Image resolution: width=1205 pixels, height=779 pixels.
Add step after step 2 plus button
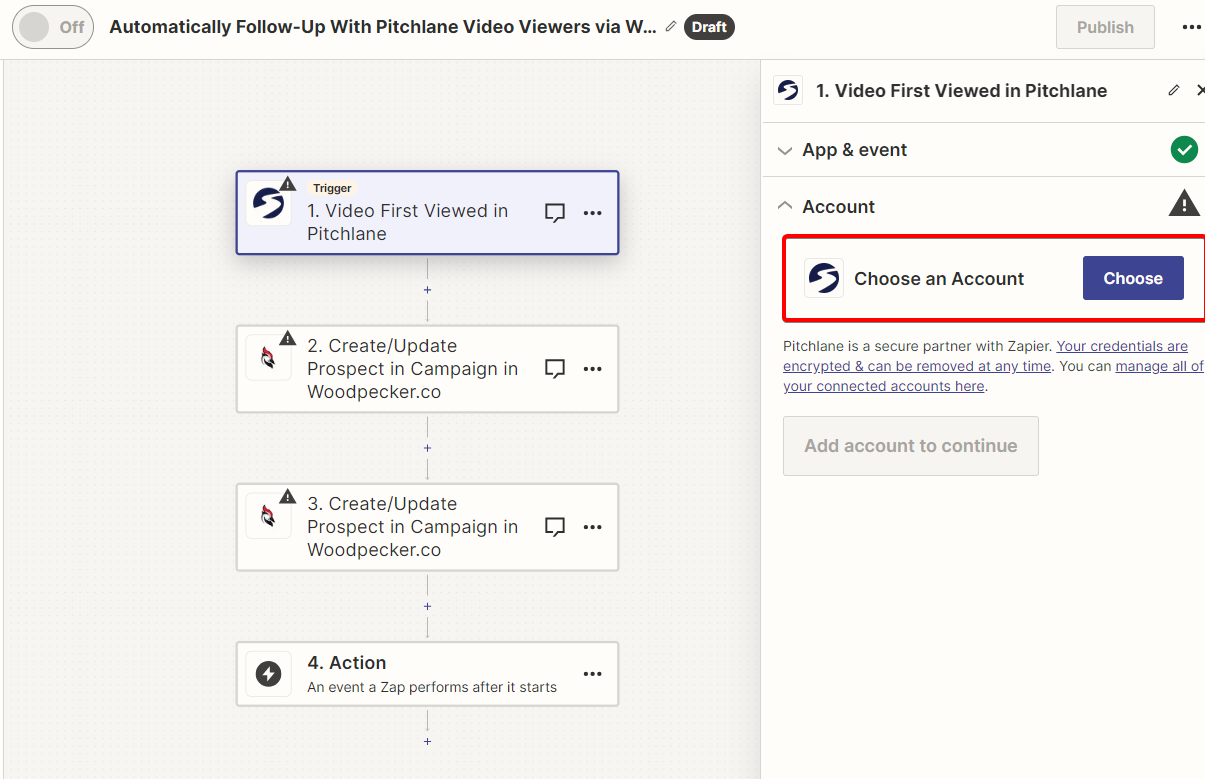tap(427, 448)
